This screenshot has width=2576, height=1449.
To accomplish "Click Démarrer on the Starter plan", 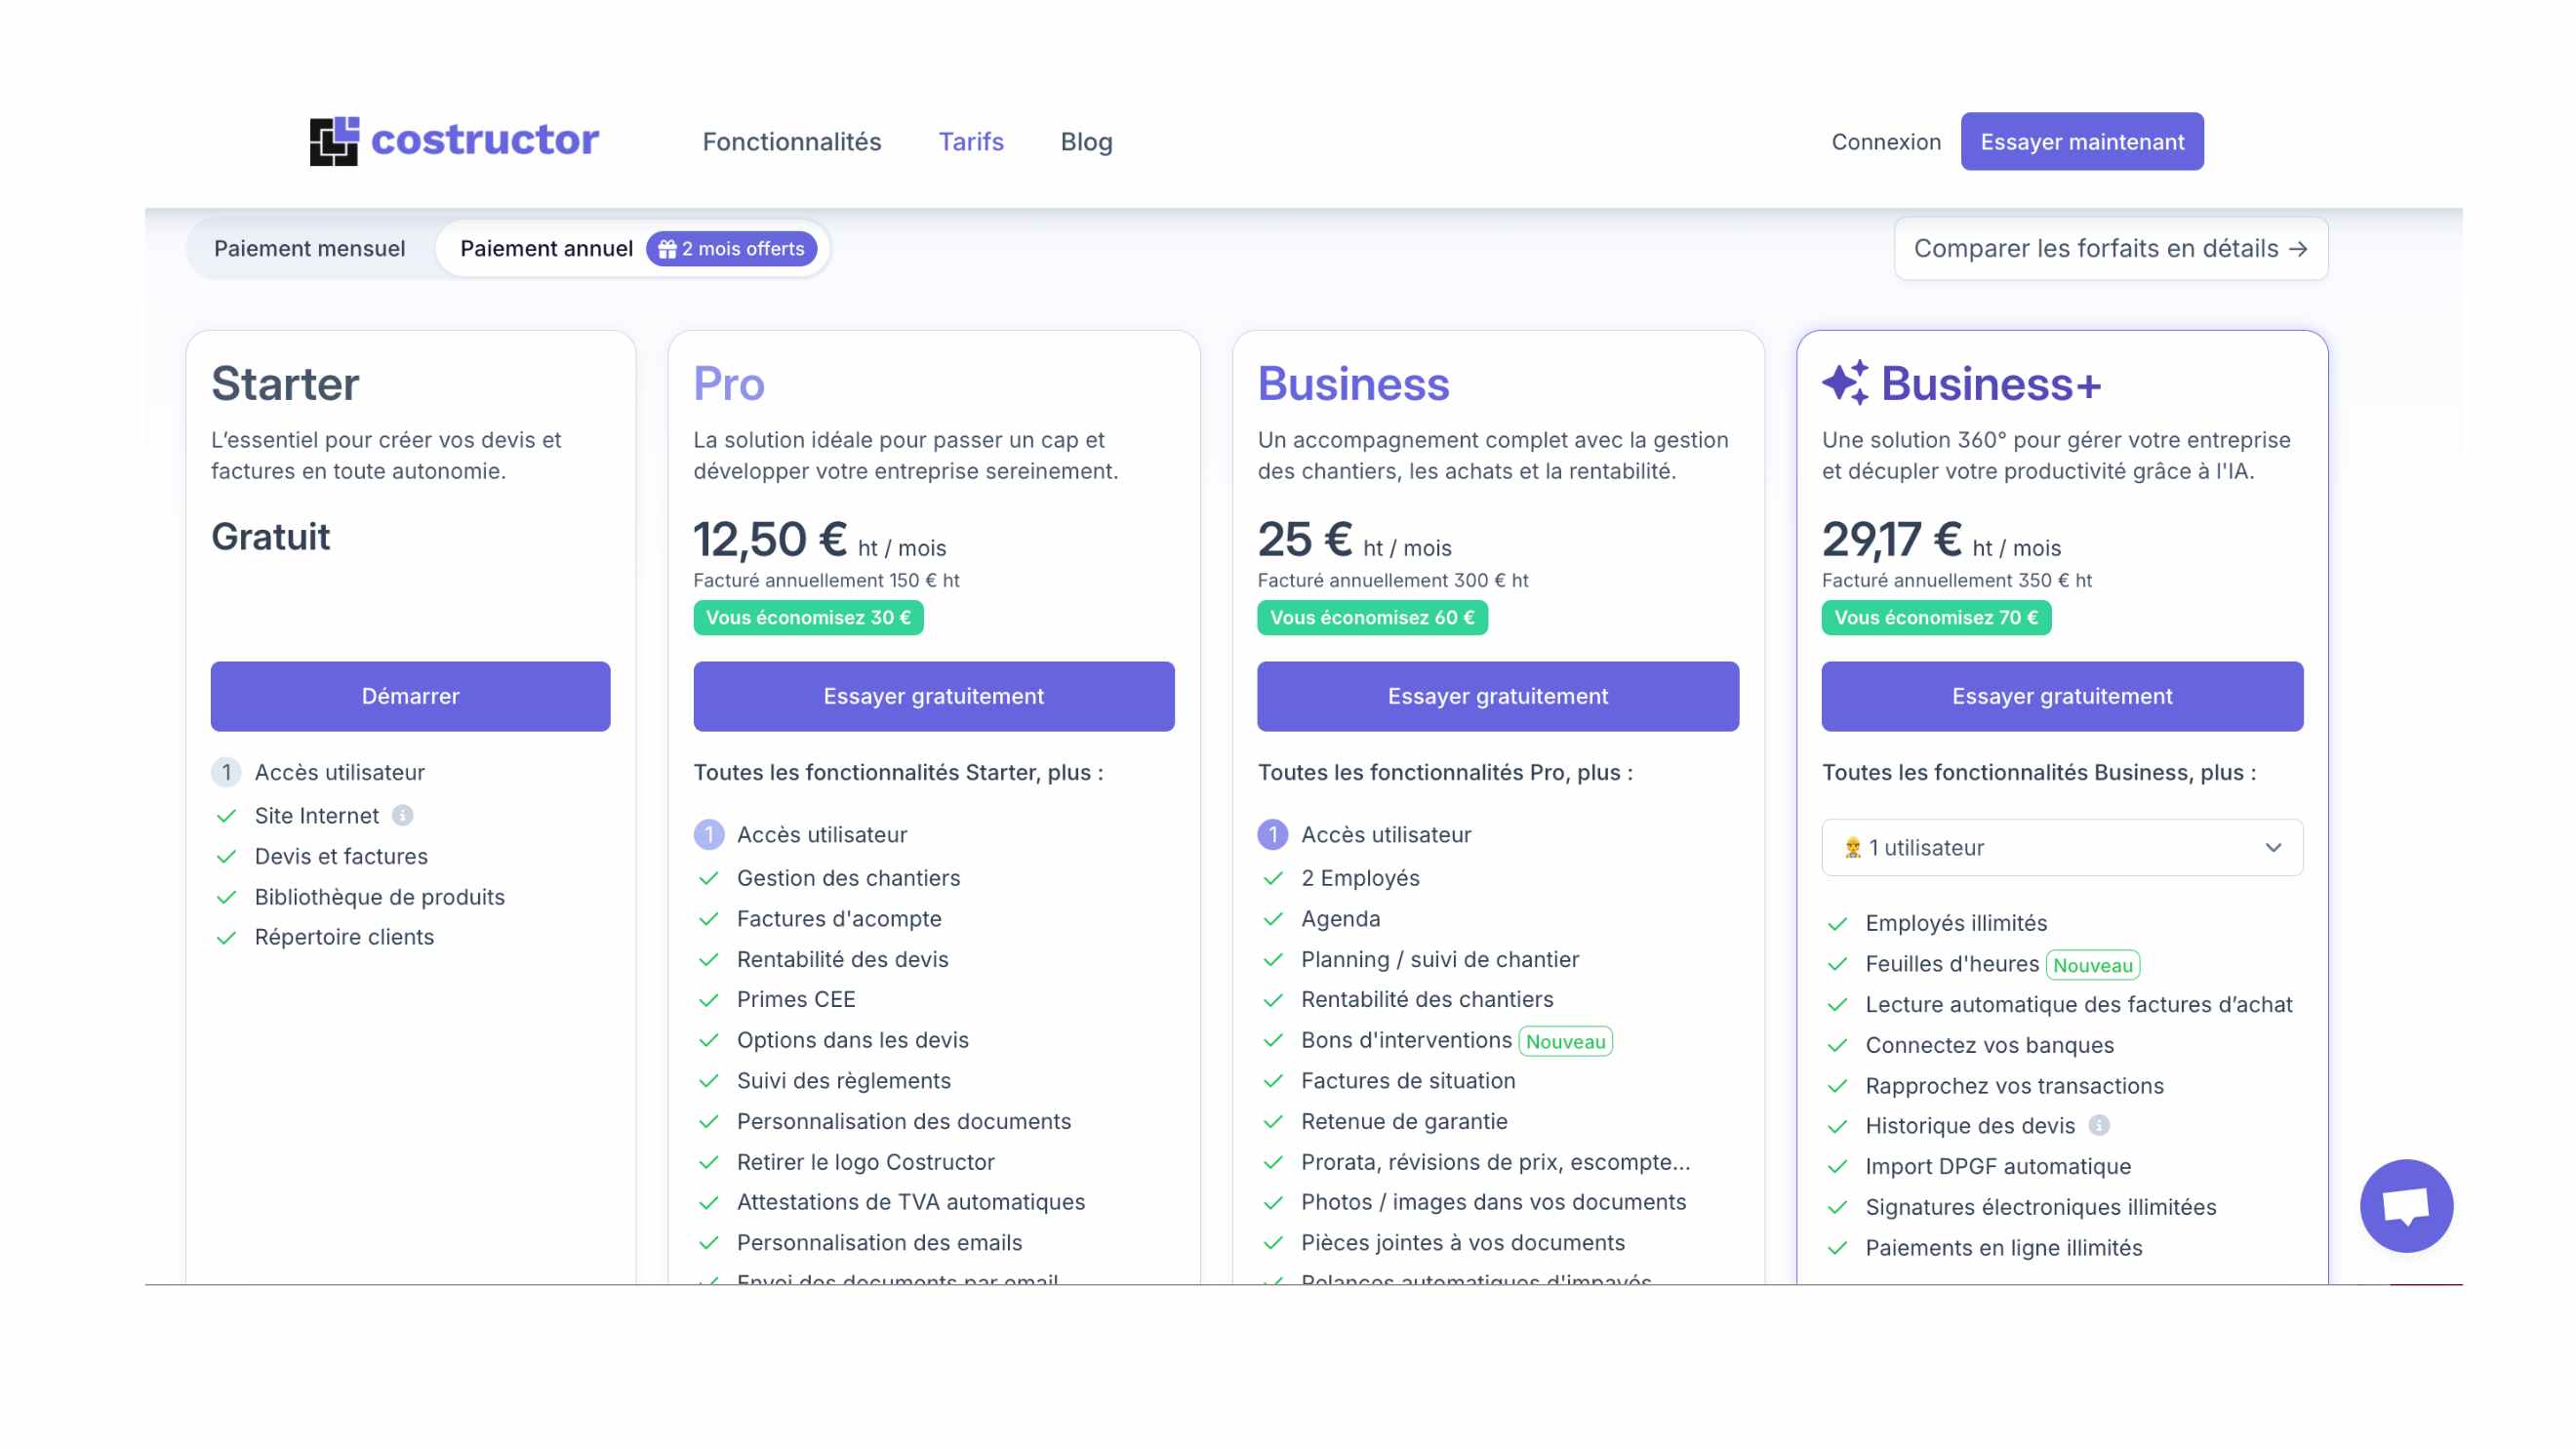I will [410, 696].
